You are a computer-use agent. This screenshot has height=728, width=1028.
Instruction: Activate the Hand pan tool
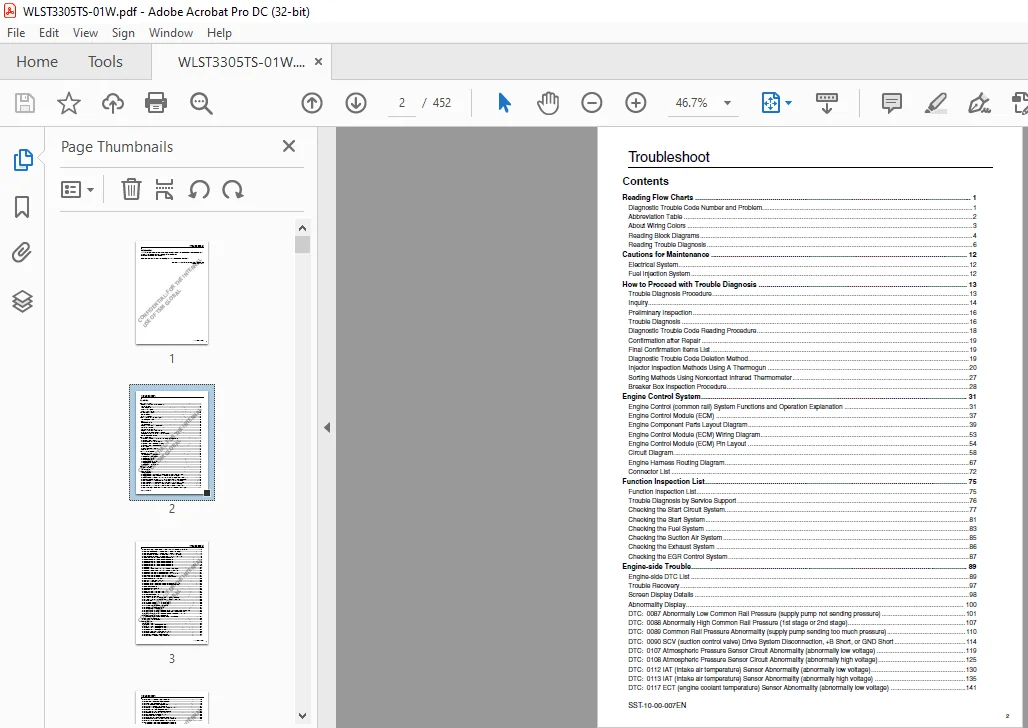[548, 103]
